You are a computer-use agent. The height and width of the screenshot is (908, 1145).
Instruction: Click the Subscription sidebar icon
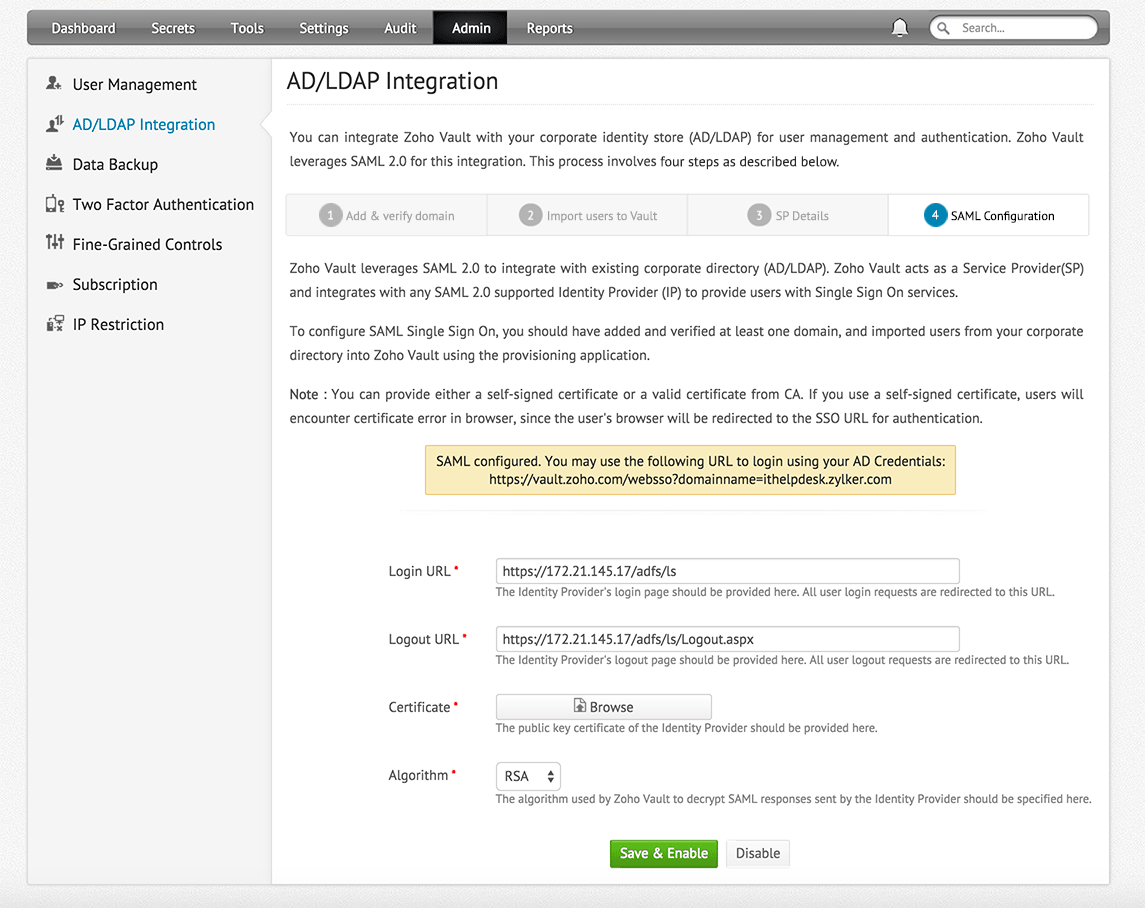pyautogui.click(x=55, y=285)
